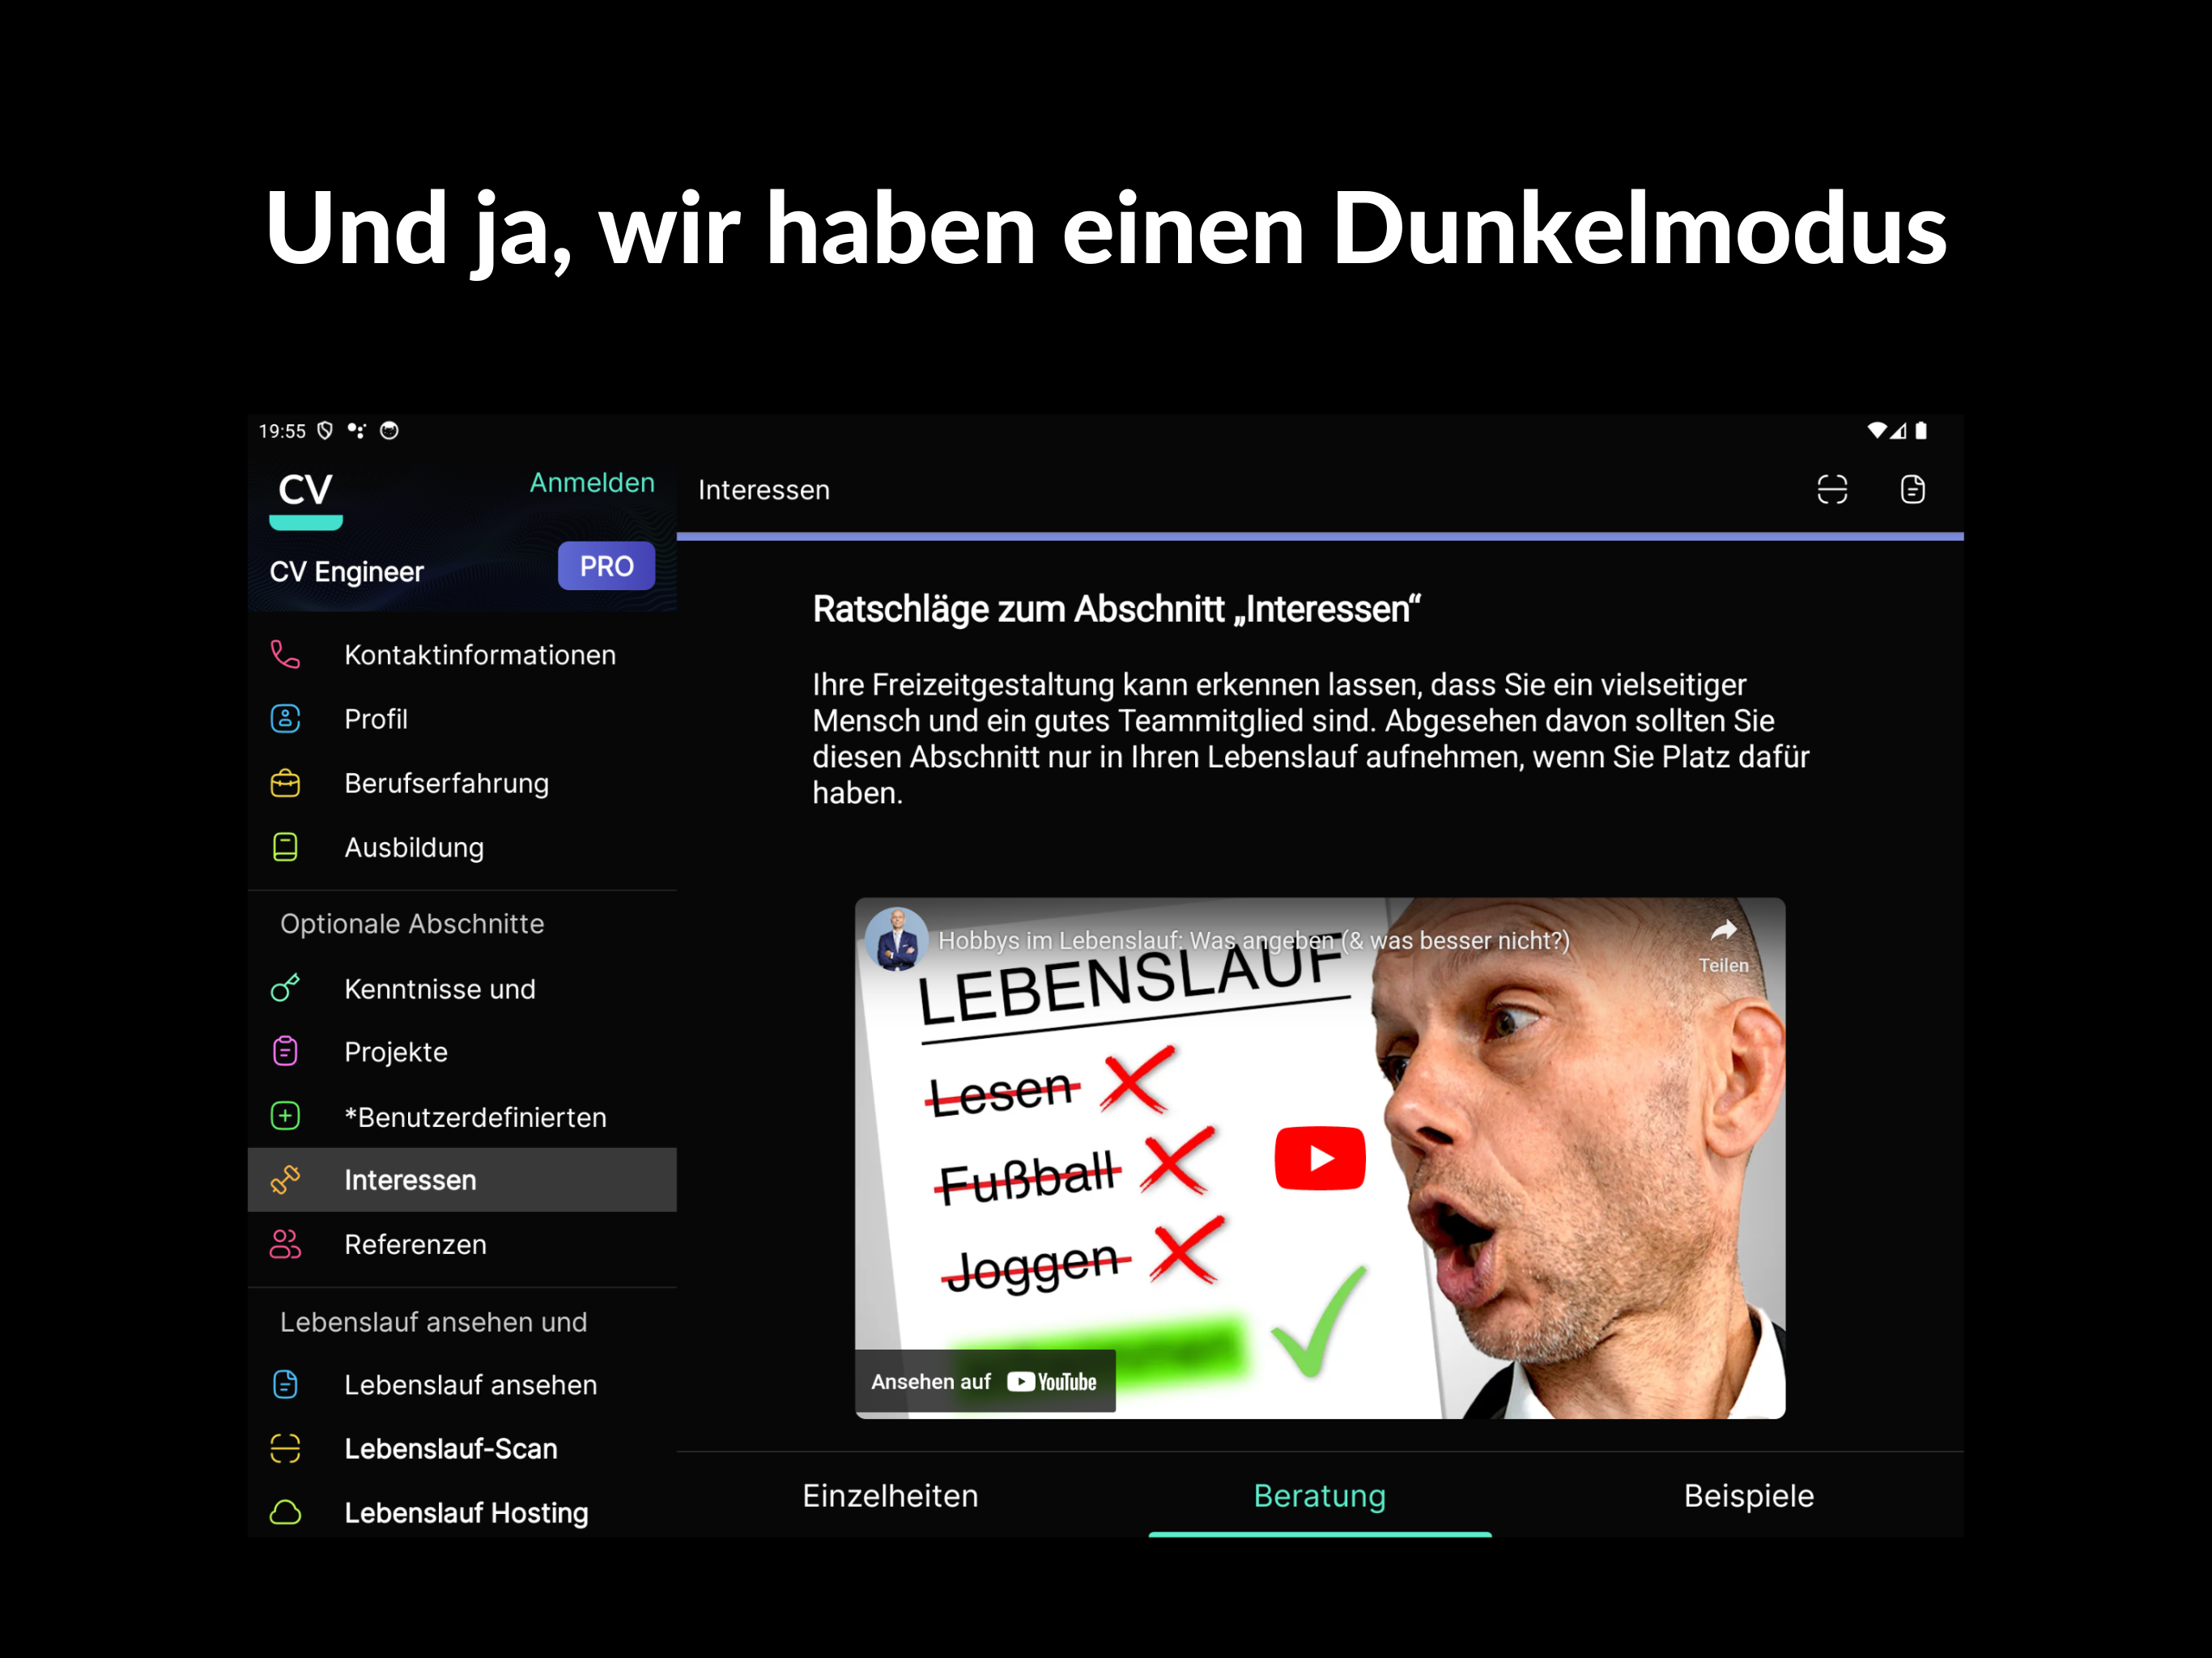Select the Benutzerdefinierten sidebar entry
The height and width of the screenshot is (1658, 2212).
tap(475, 1117)
